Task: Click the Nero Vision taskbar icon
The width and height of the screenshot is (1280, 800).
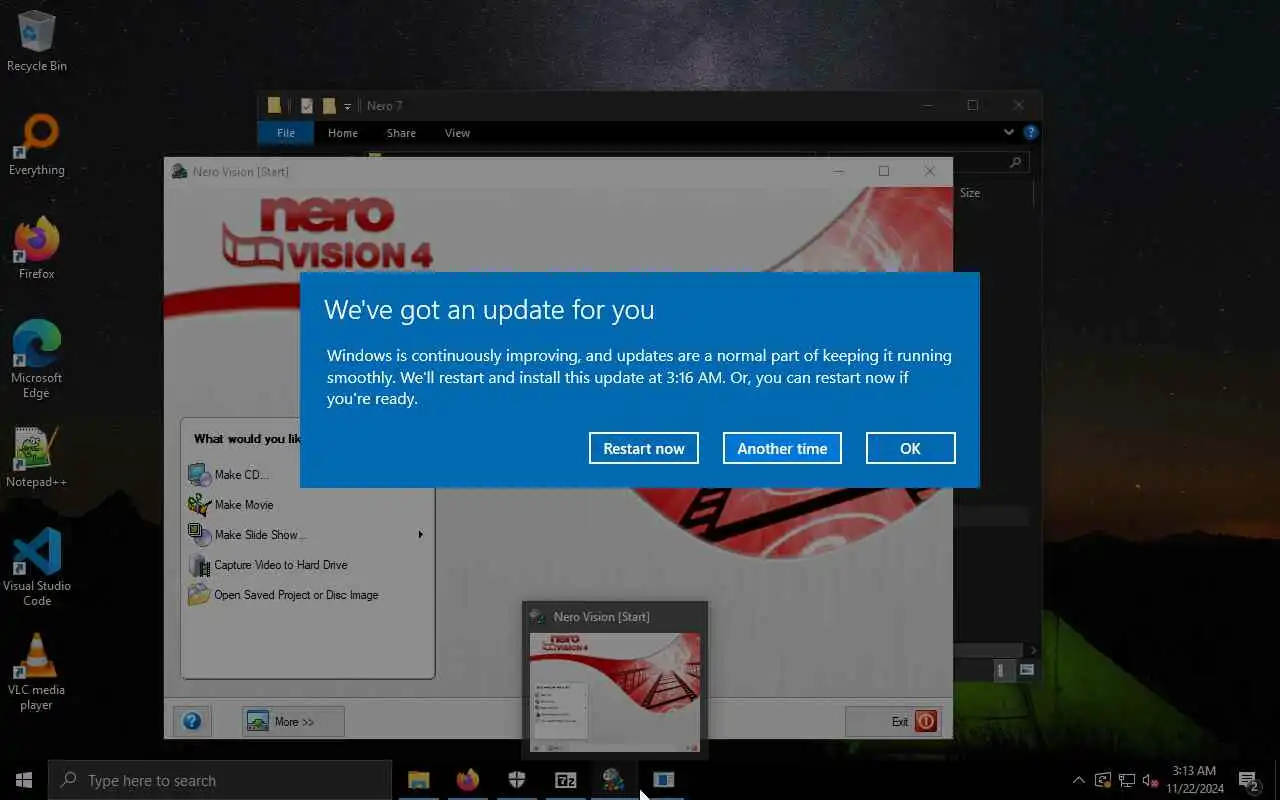Action: pos(615,780)
